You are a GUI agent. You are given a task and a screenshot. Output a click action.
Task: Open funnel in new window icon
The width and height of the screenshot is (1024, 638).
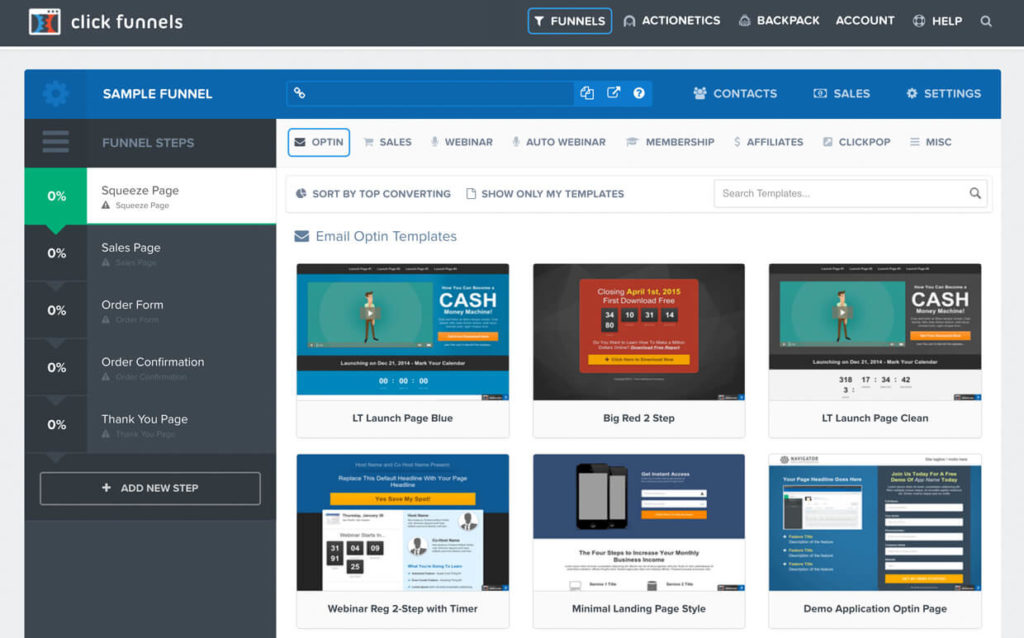(613, 93)
